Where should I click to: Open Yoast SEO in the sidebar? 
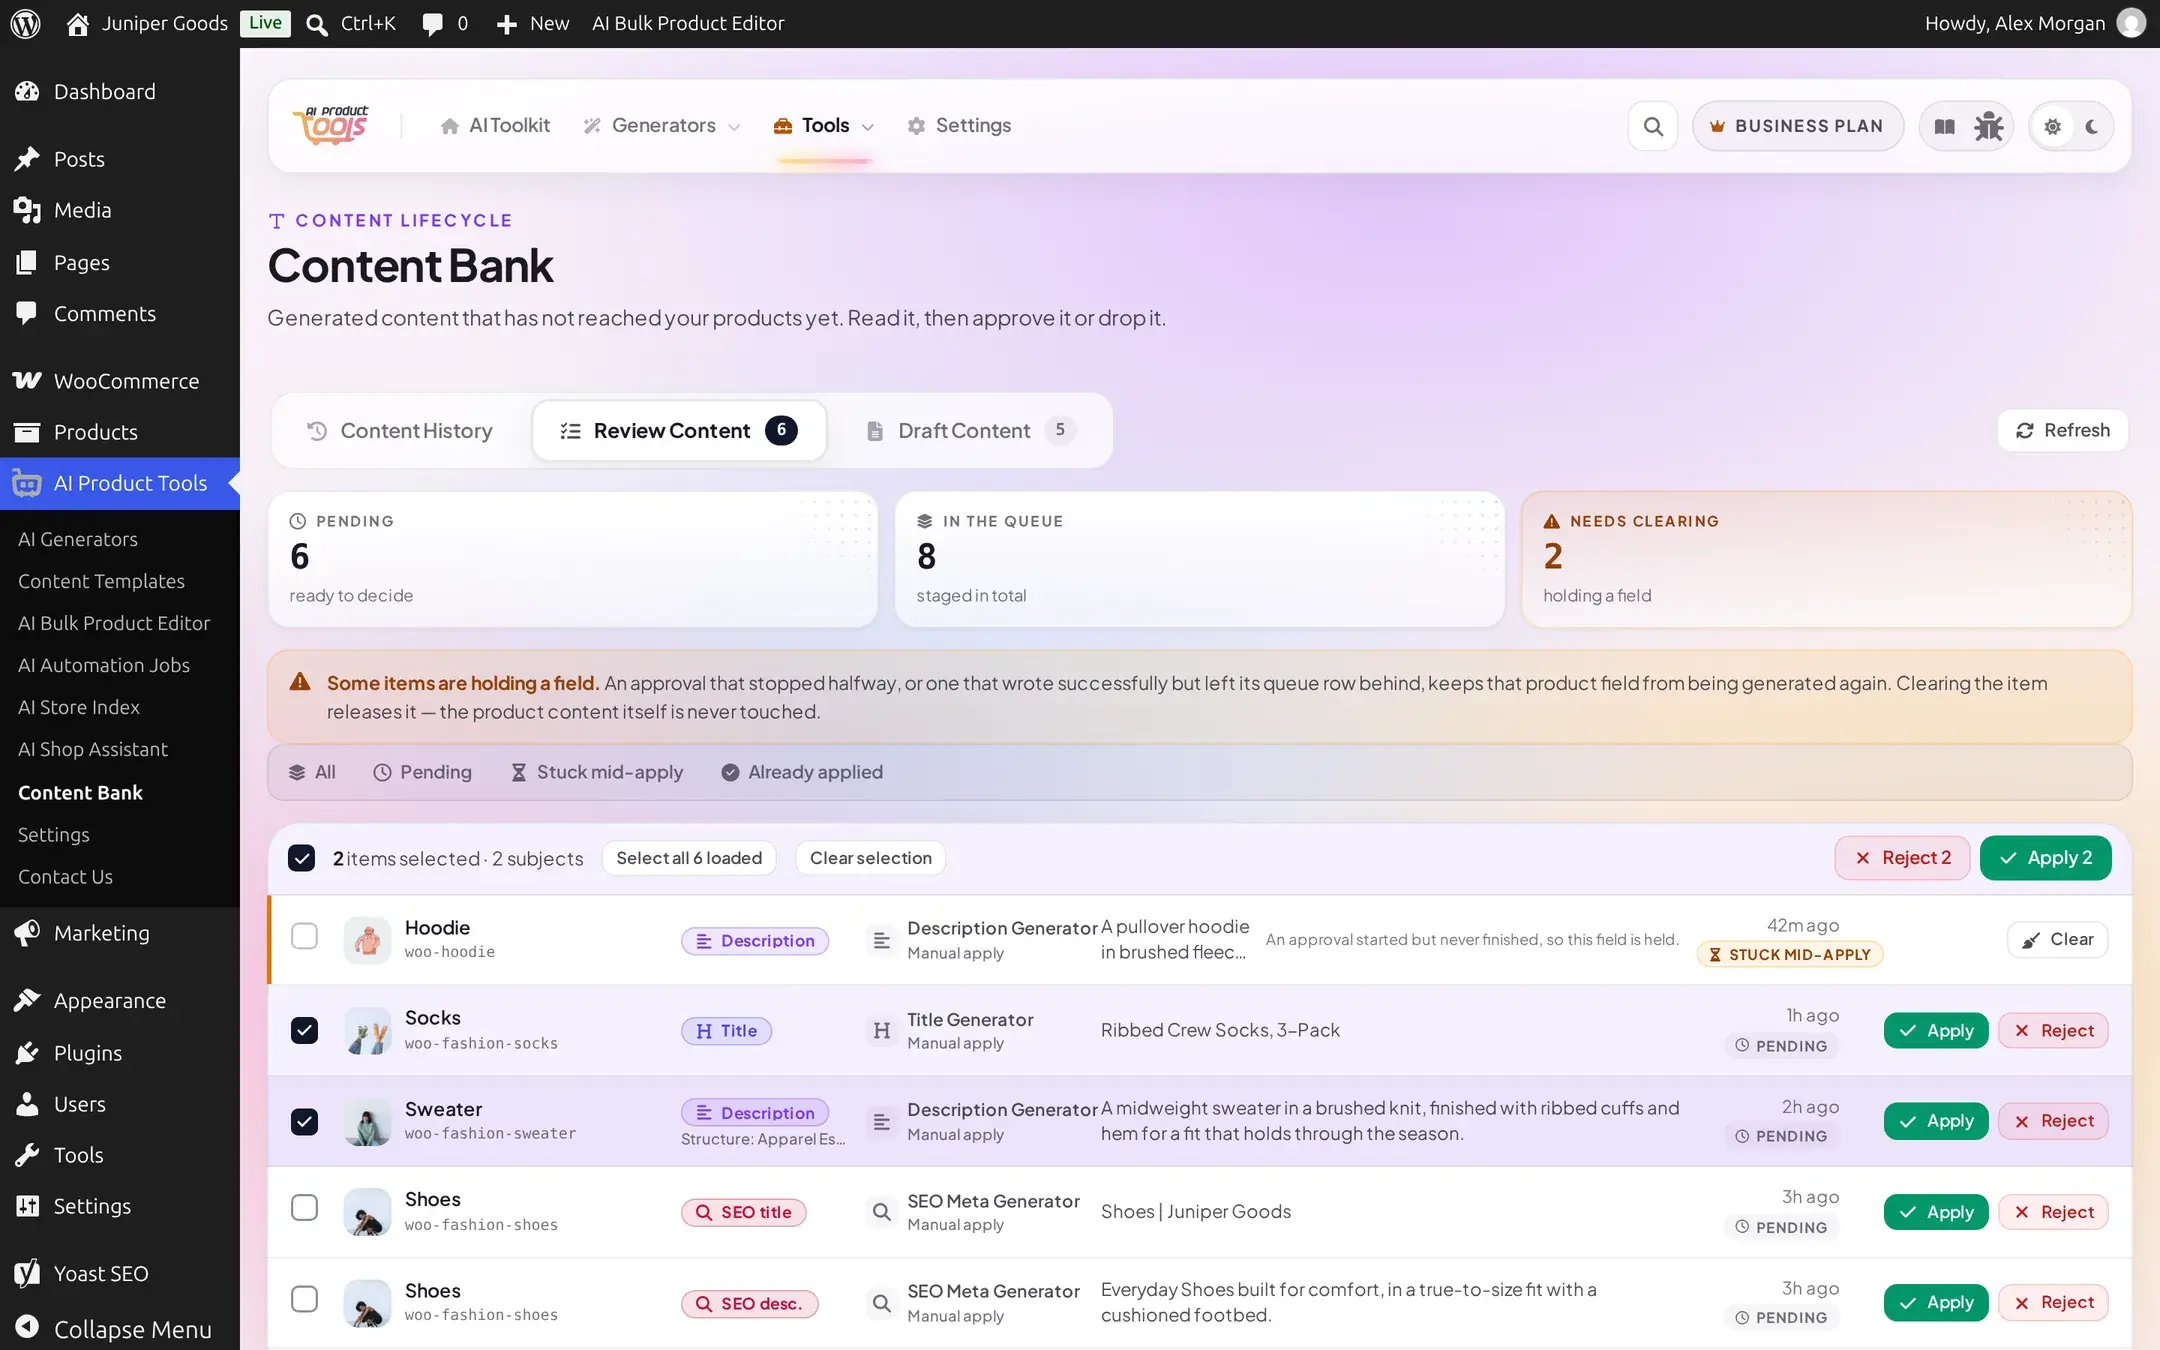point(120,1273)
